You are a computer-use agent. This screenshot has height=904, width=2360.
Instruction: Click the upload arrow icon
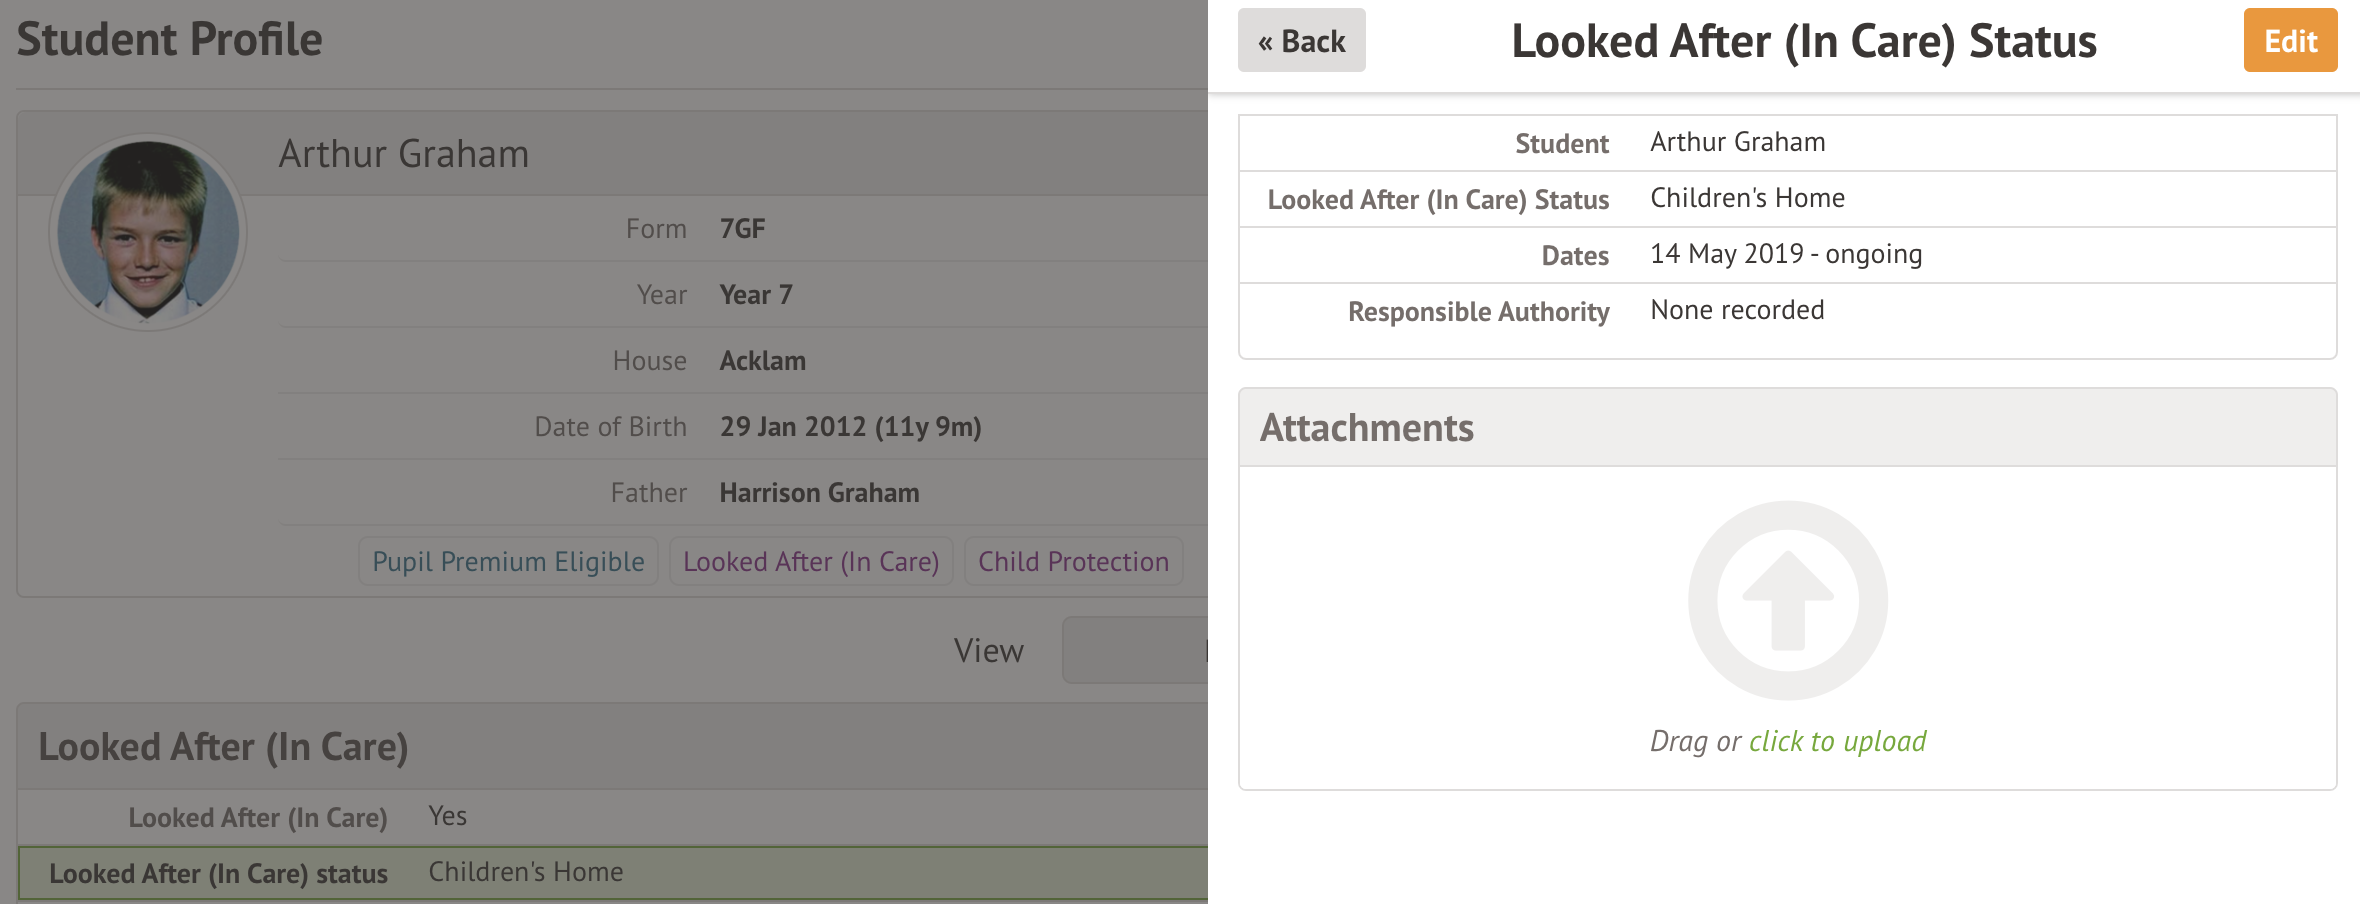coord(1787,600)
